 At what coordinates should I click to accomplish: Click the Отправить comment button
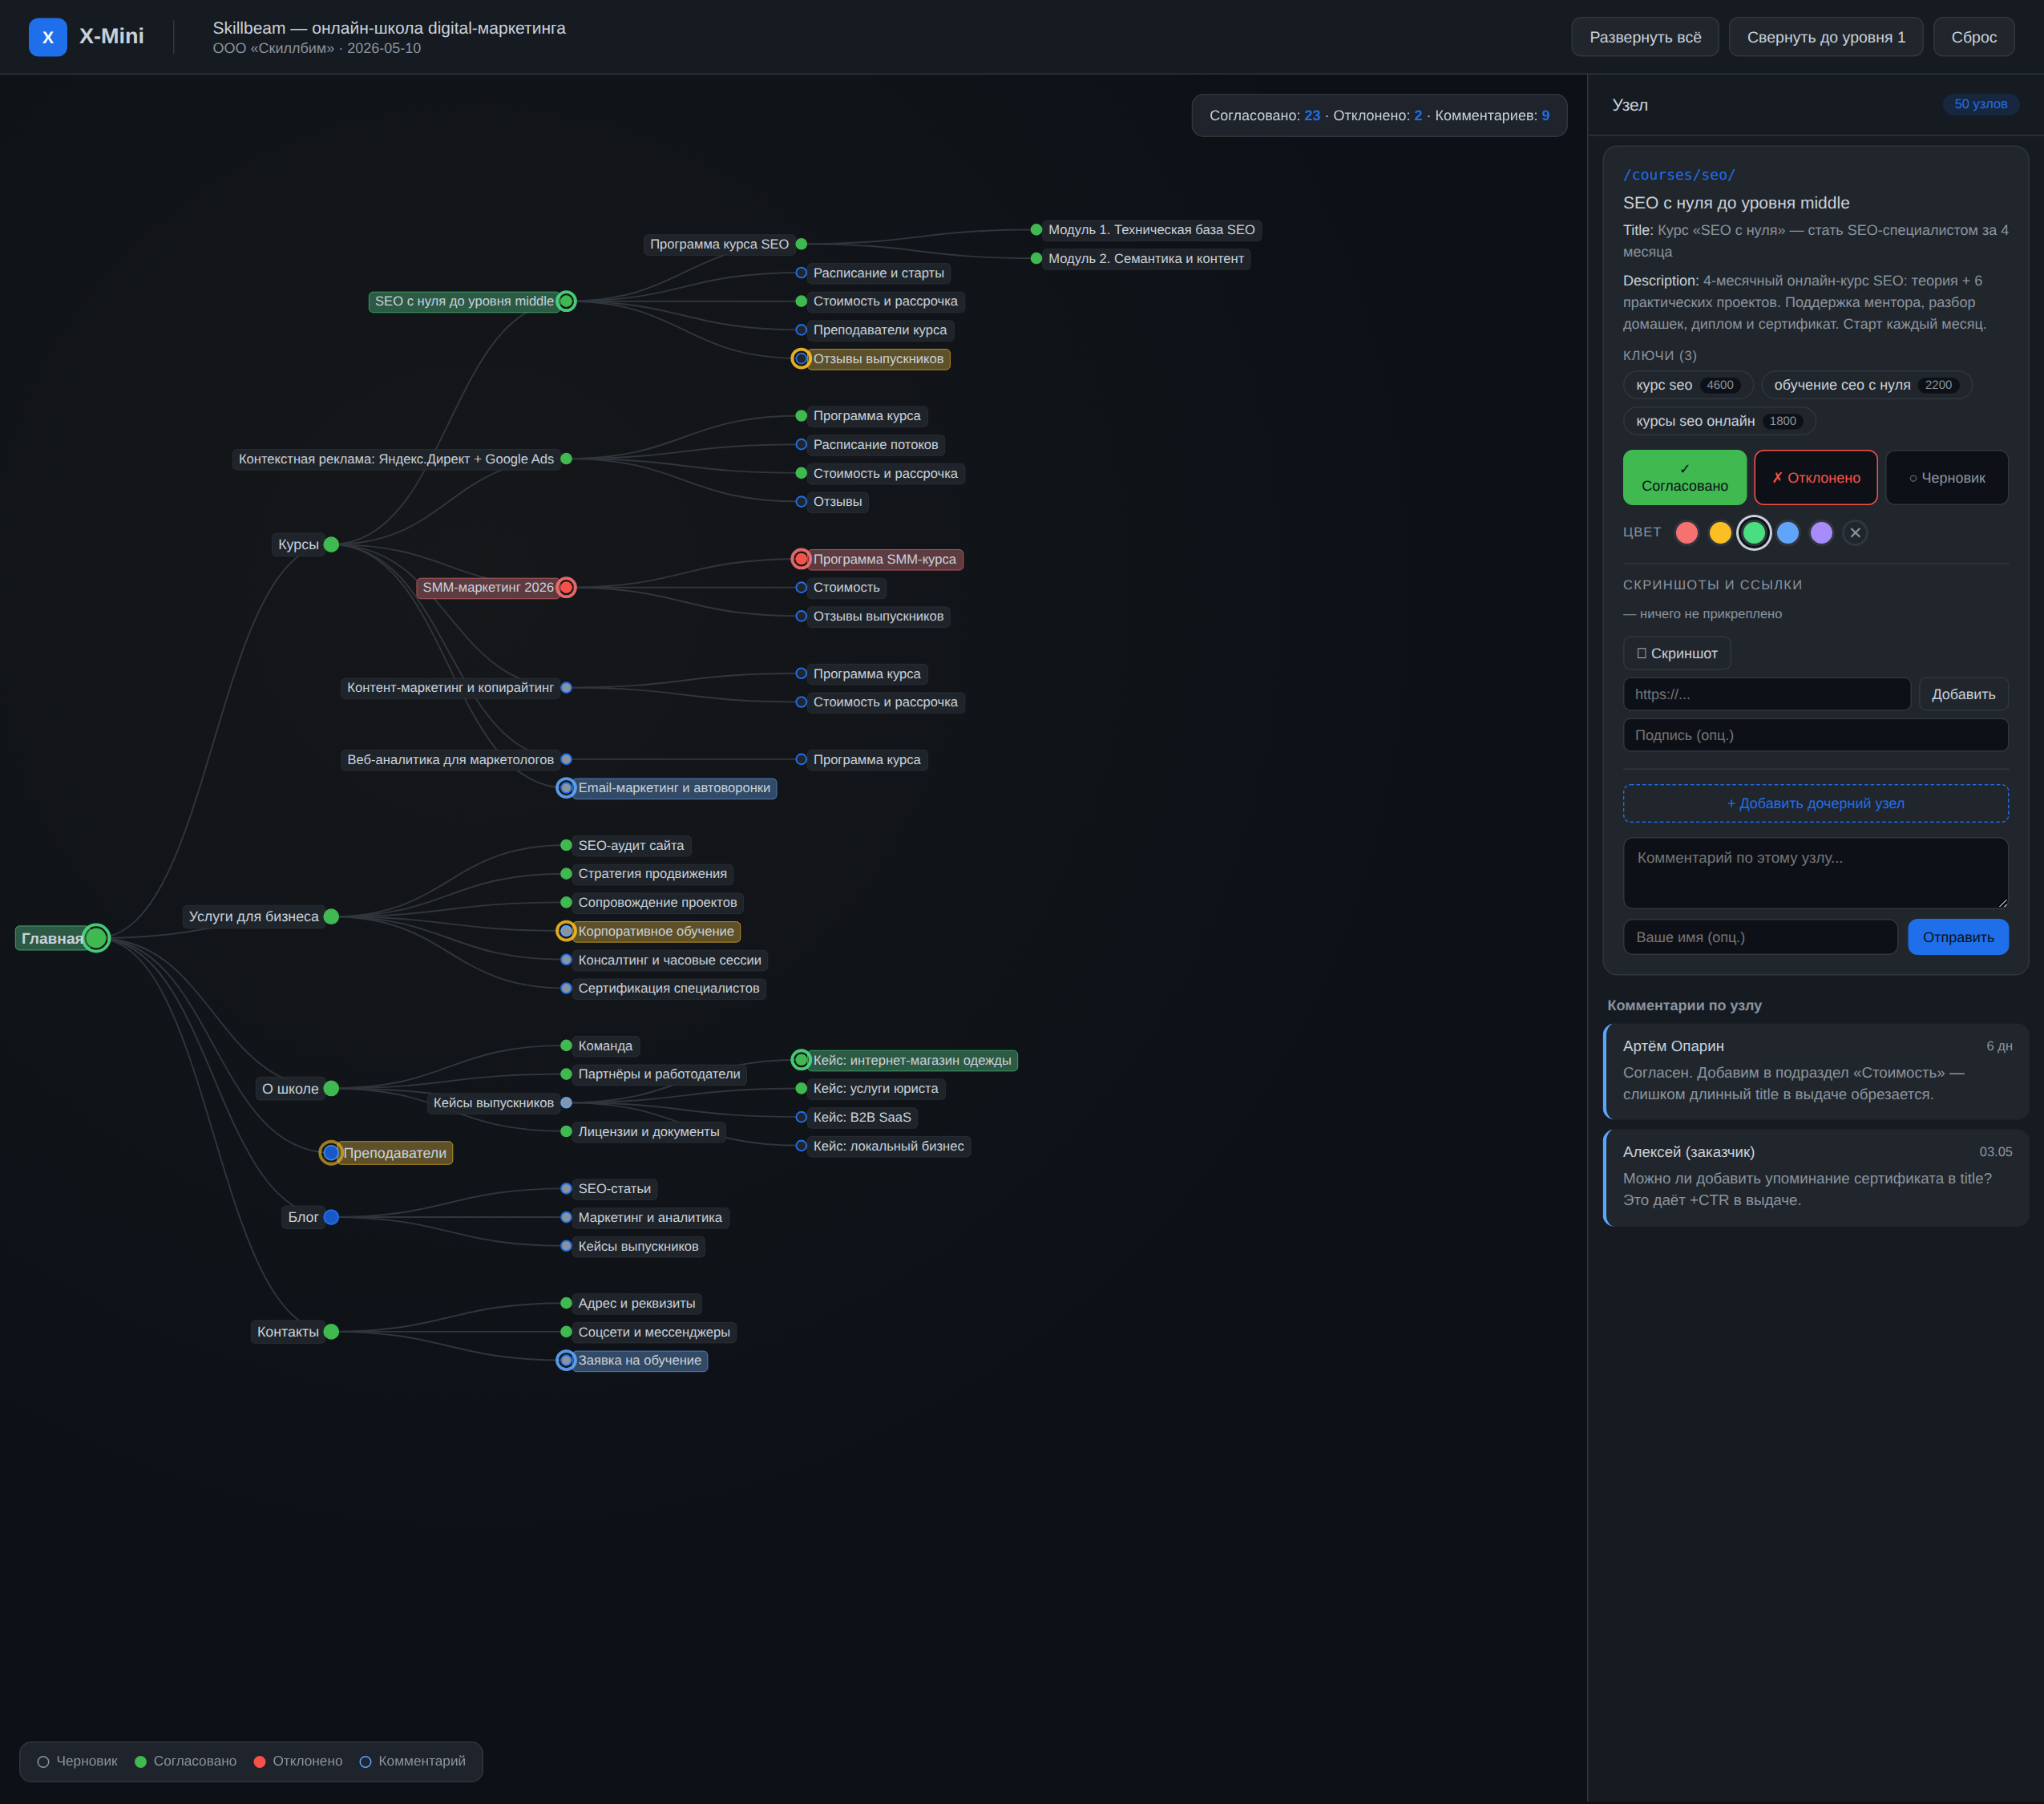point(1957,937)
